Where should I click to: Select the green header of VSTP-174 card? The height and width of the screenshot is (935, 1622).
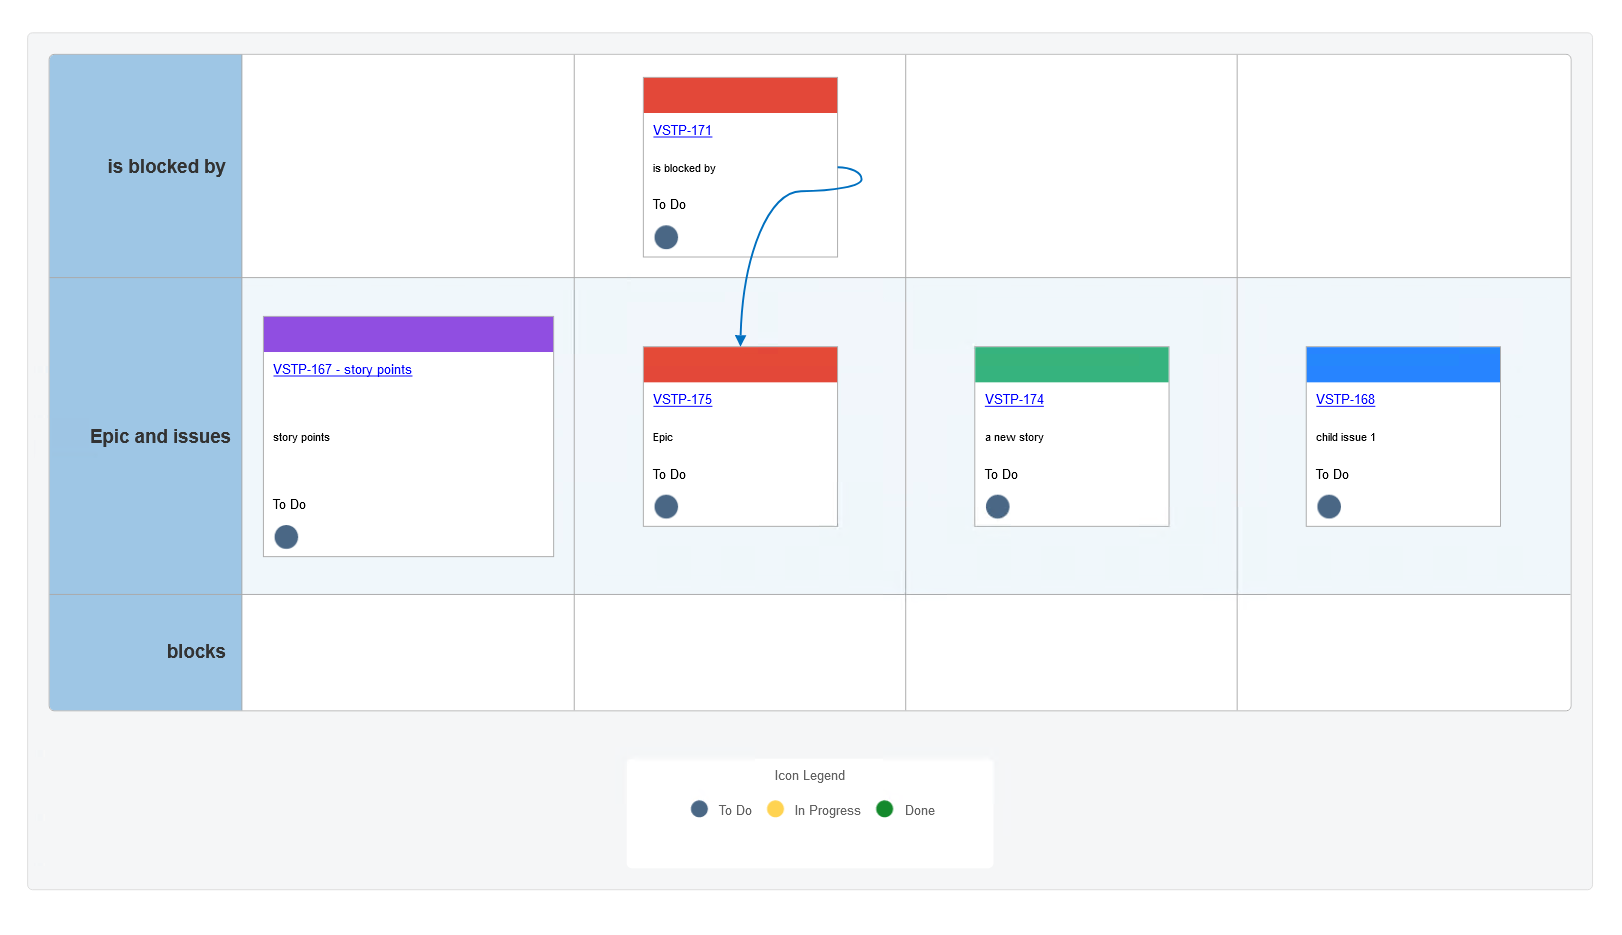(x=1071, y=364)
